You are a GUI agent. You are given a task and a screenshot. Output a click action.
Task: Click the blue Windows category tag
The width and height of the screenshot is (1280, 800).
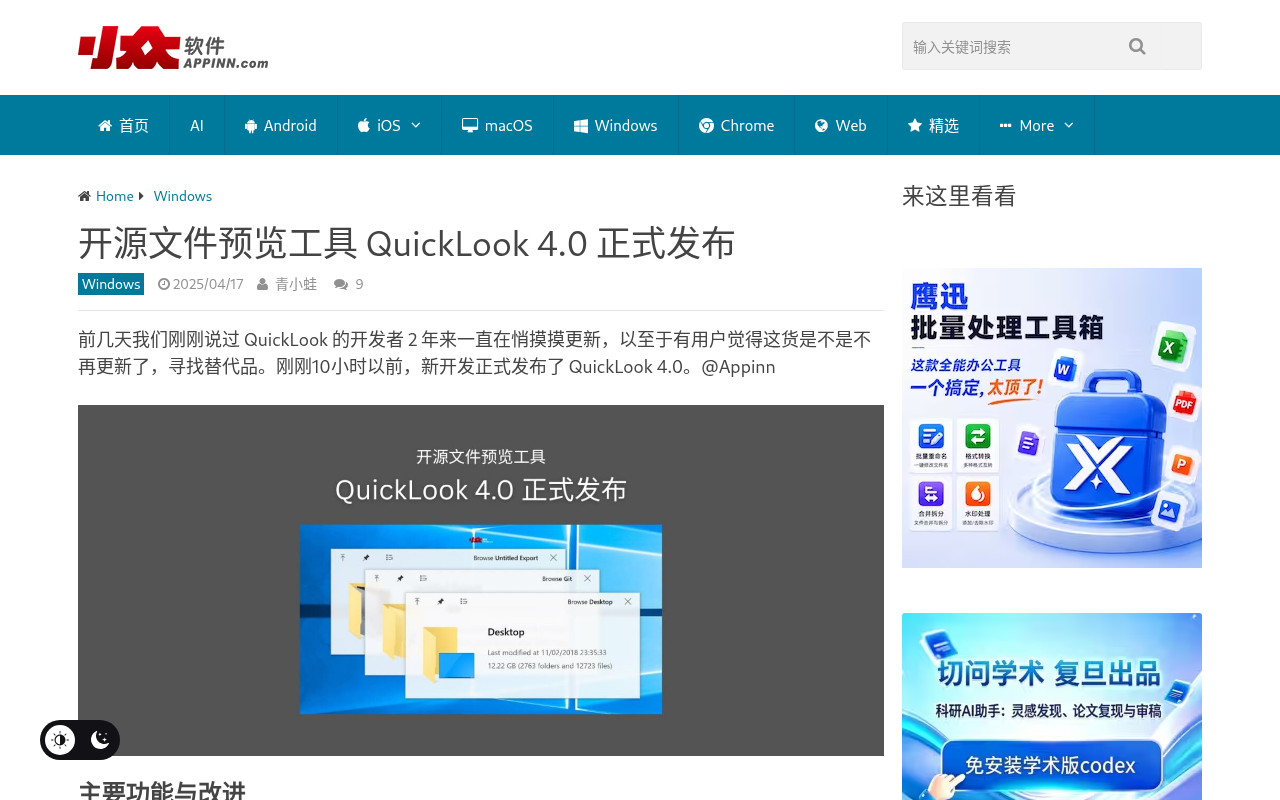(111, 284)
